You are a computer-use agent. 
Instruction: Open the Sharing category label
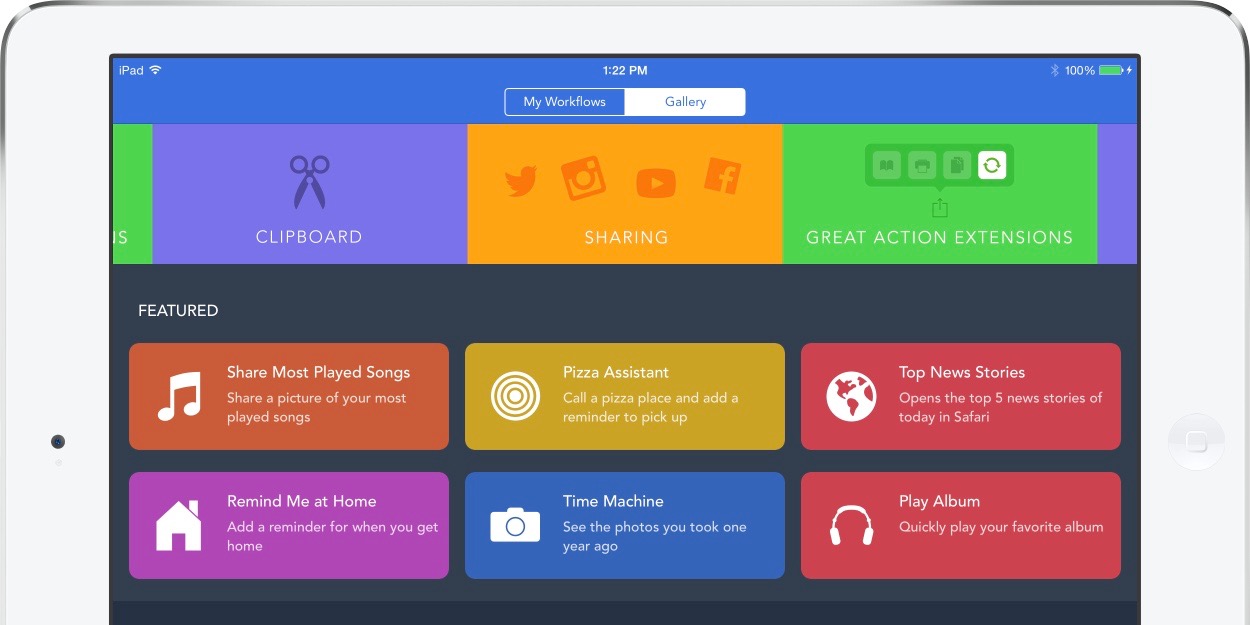point(626,237)
